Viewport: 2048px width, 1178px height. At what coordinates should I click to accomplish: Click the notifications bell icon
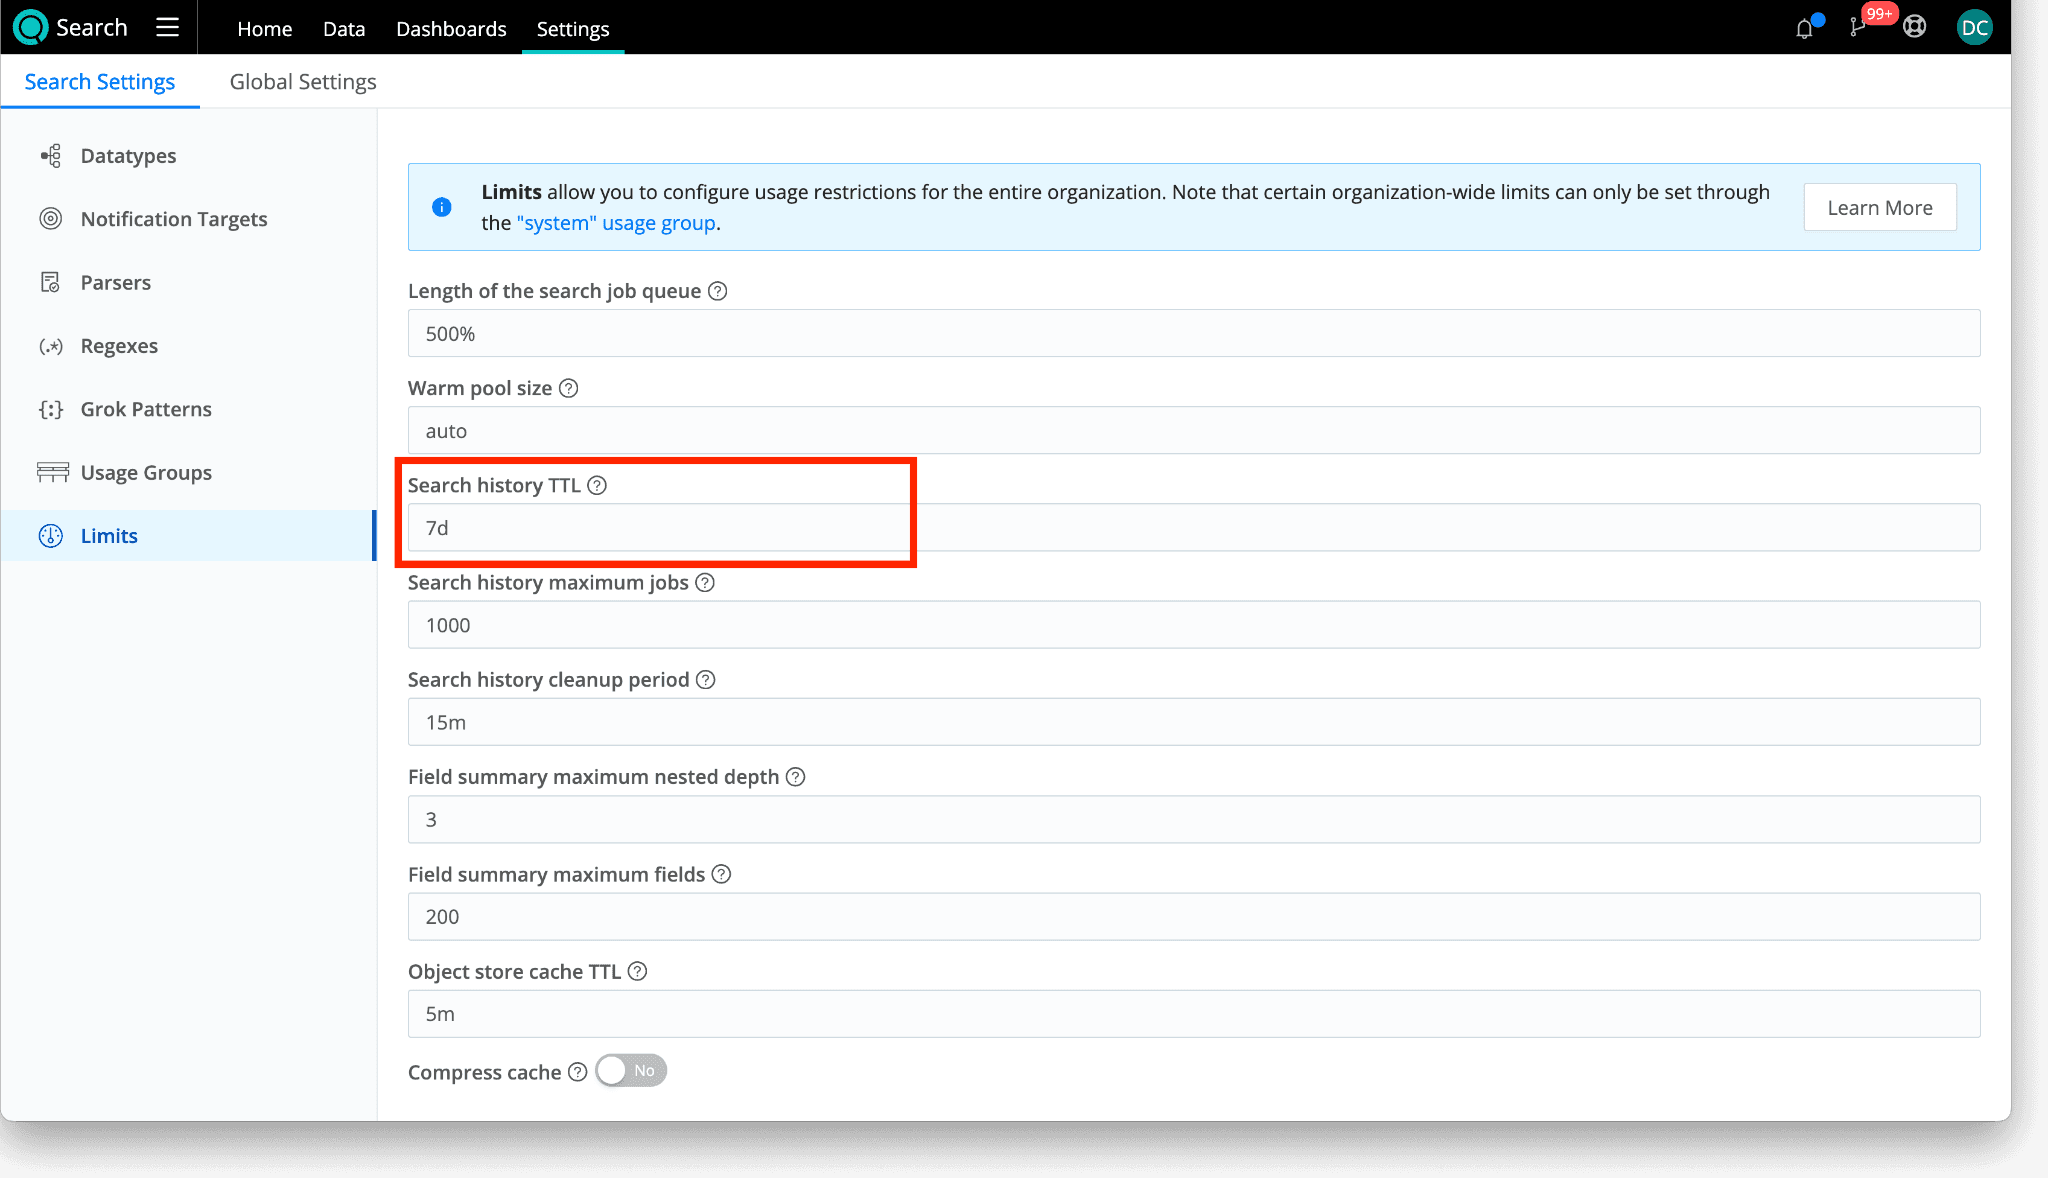1804,28
